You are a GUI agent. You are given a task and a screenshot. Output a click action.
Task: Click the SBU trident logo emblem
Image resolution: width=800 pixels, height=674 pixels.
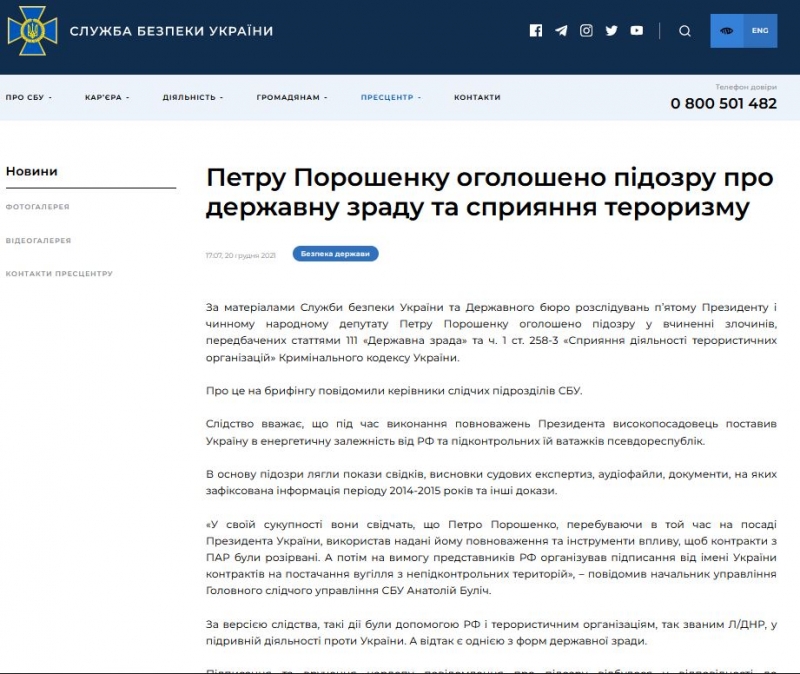(x=32, y=31)
